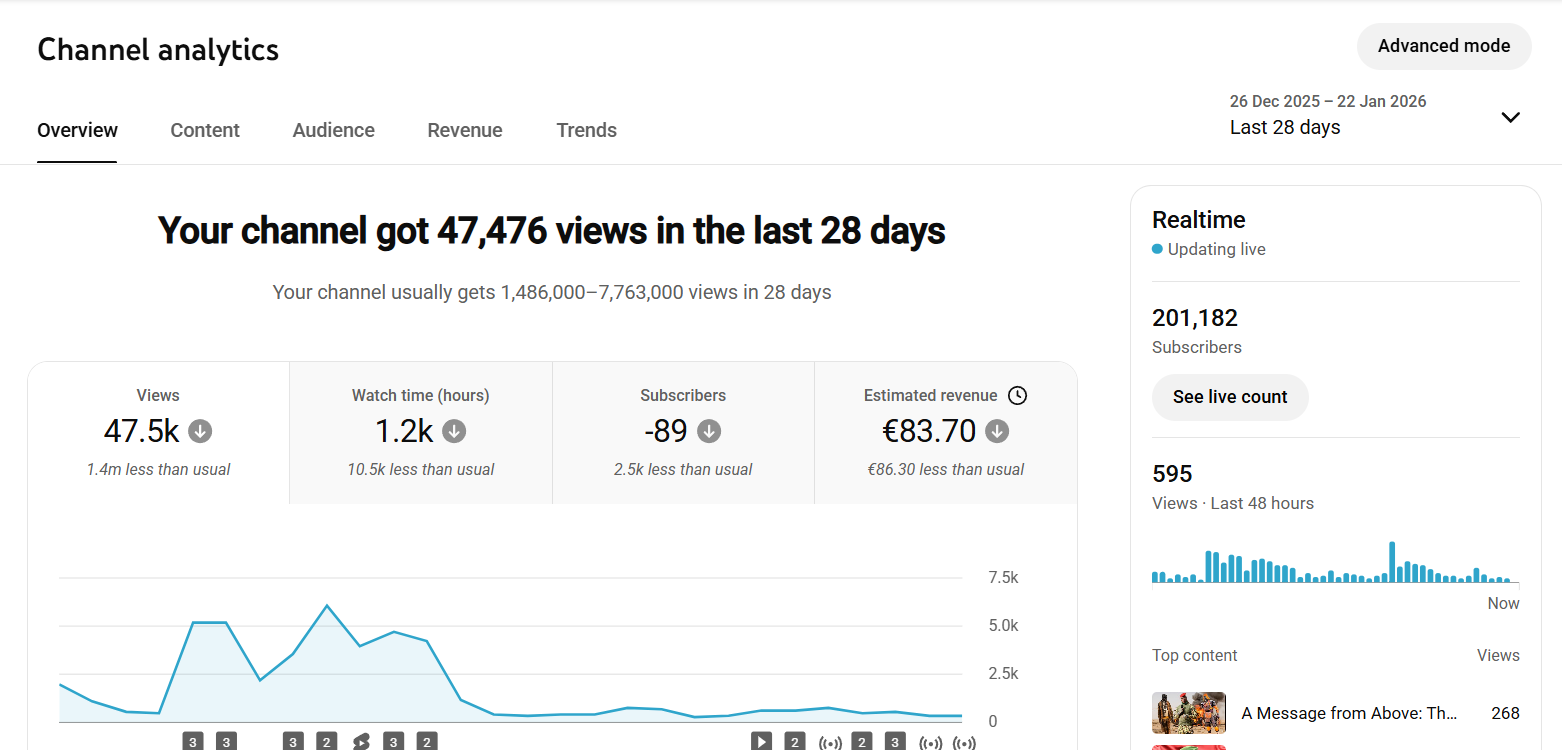
Task: Click the down arrow icon beside 1.2k
Action: pos(454,431)
